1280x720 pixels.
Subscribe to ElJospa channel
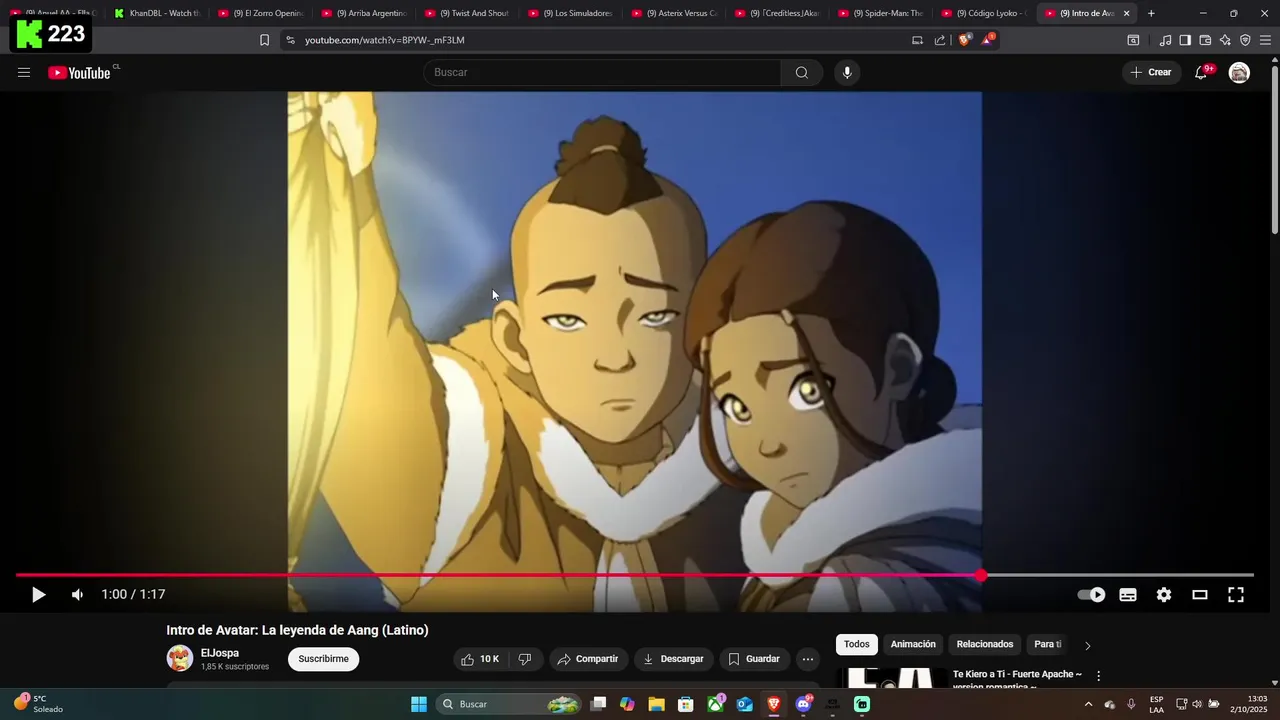(x=323, y=659)
